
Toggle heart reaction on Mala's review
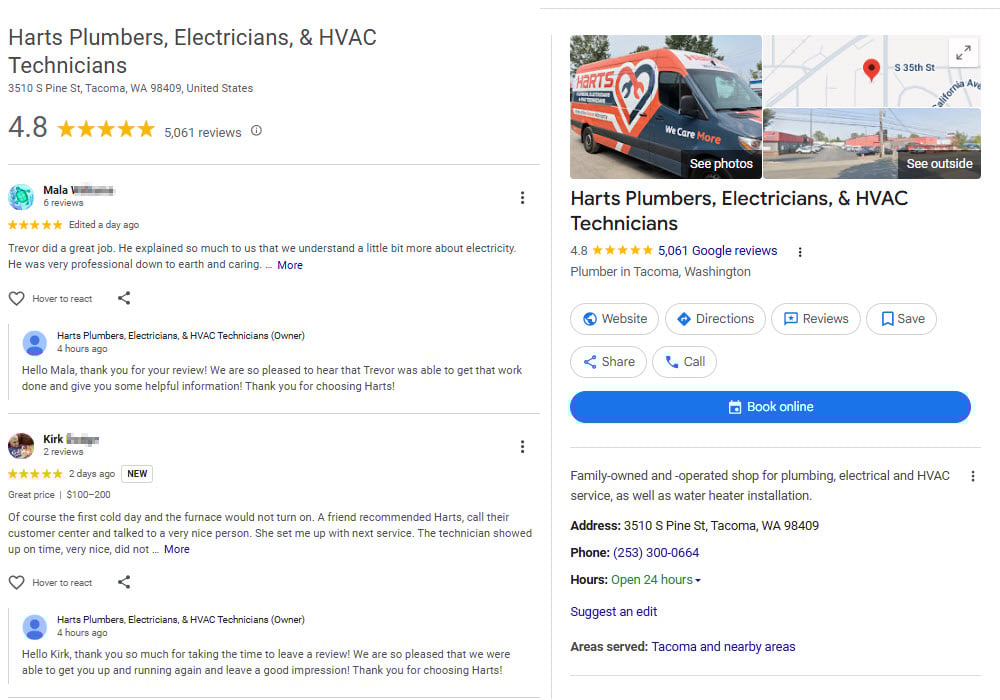click(16, 298)
